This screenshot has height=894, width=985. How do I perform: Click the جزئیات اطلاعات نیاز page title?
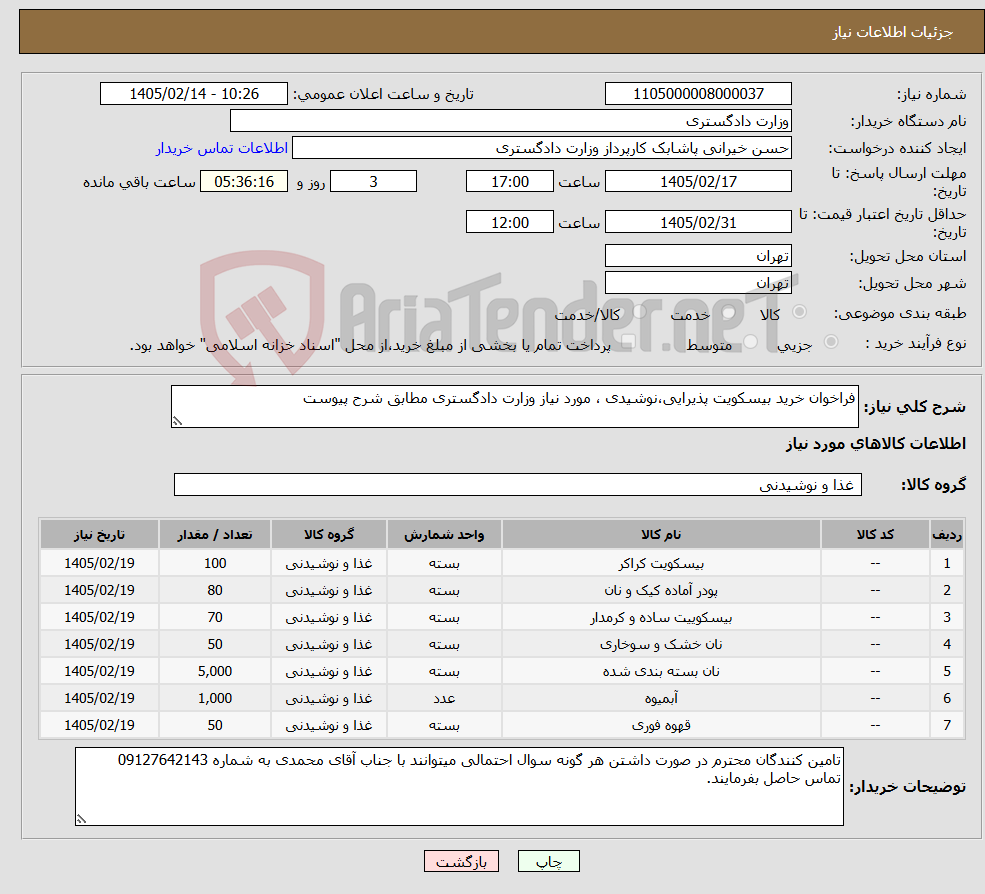pos(893,32)
